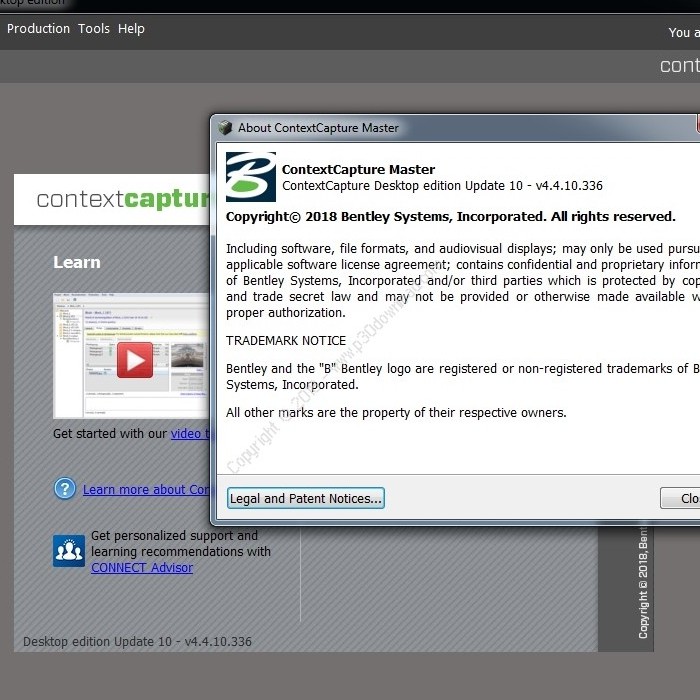Click the contextcapture logo banner
Viewport: 700px width, 700px height.
tap(112, 199)
